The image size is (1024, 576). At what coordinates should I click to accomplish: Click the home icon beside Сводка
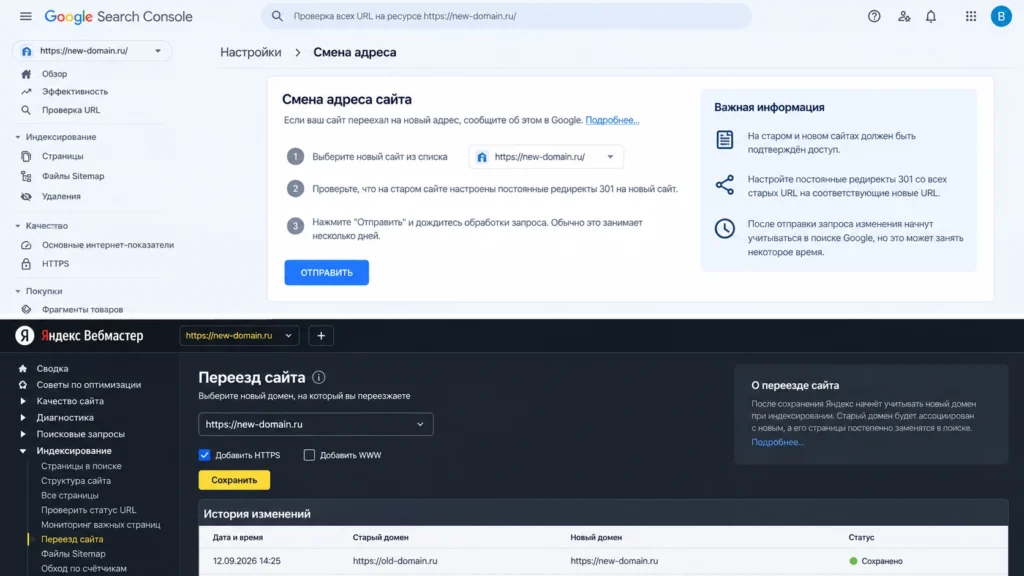point(23,368)
